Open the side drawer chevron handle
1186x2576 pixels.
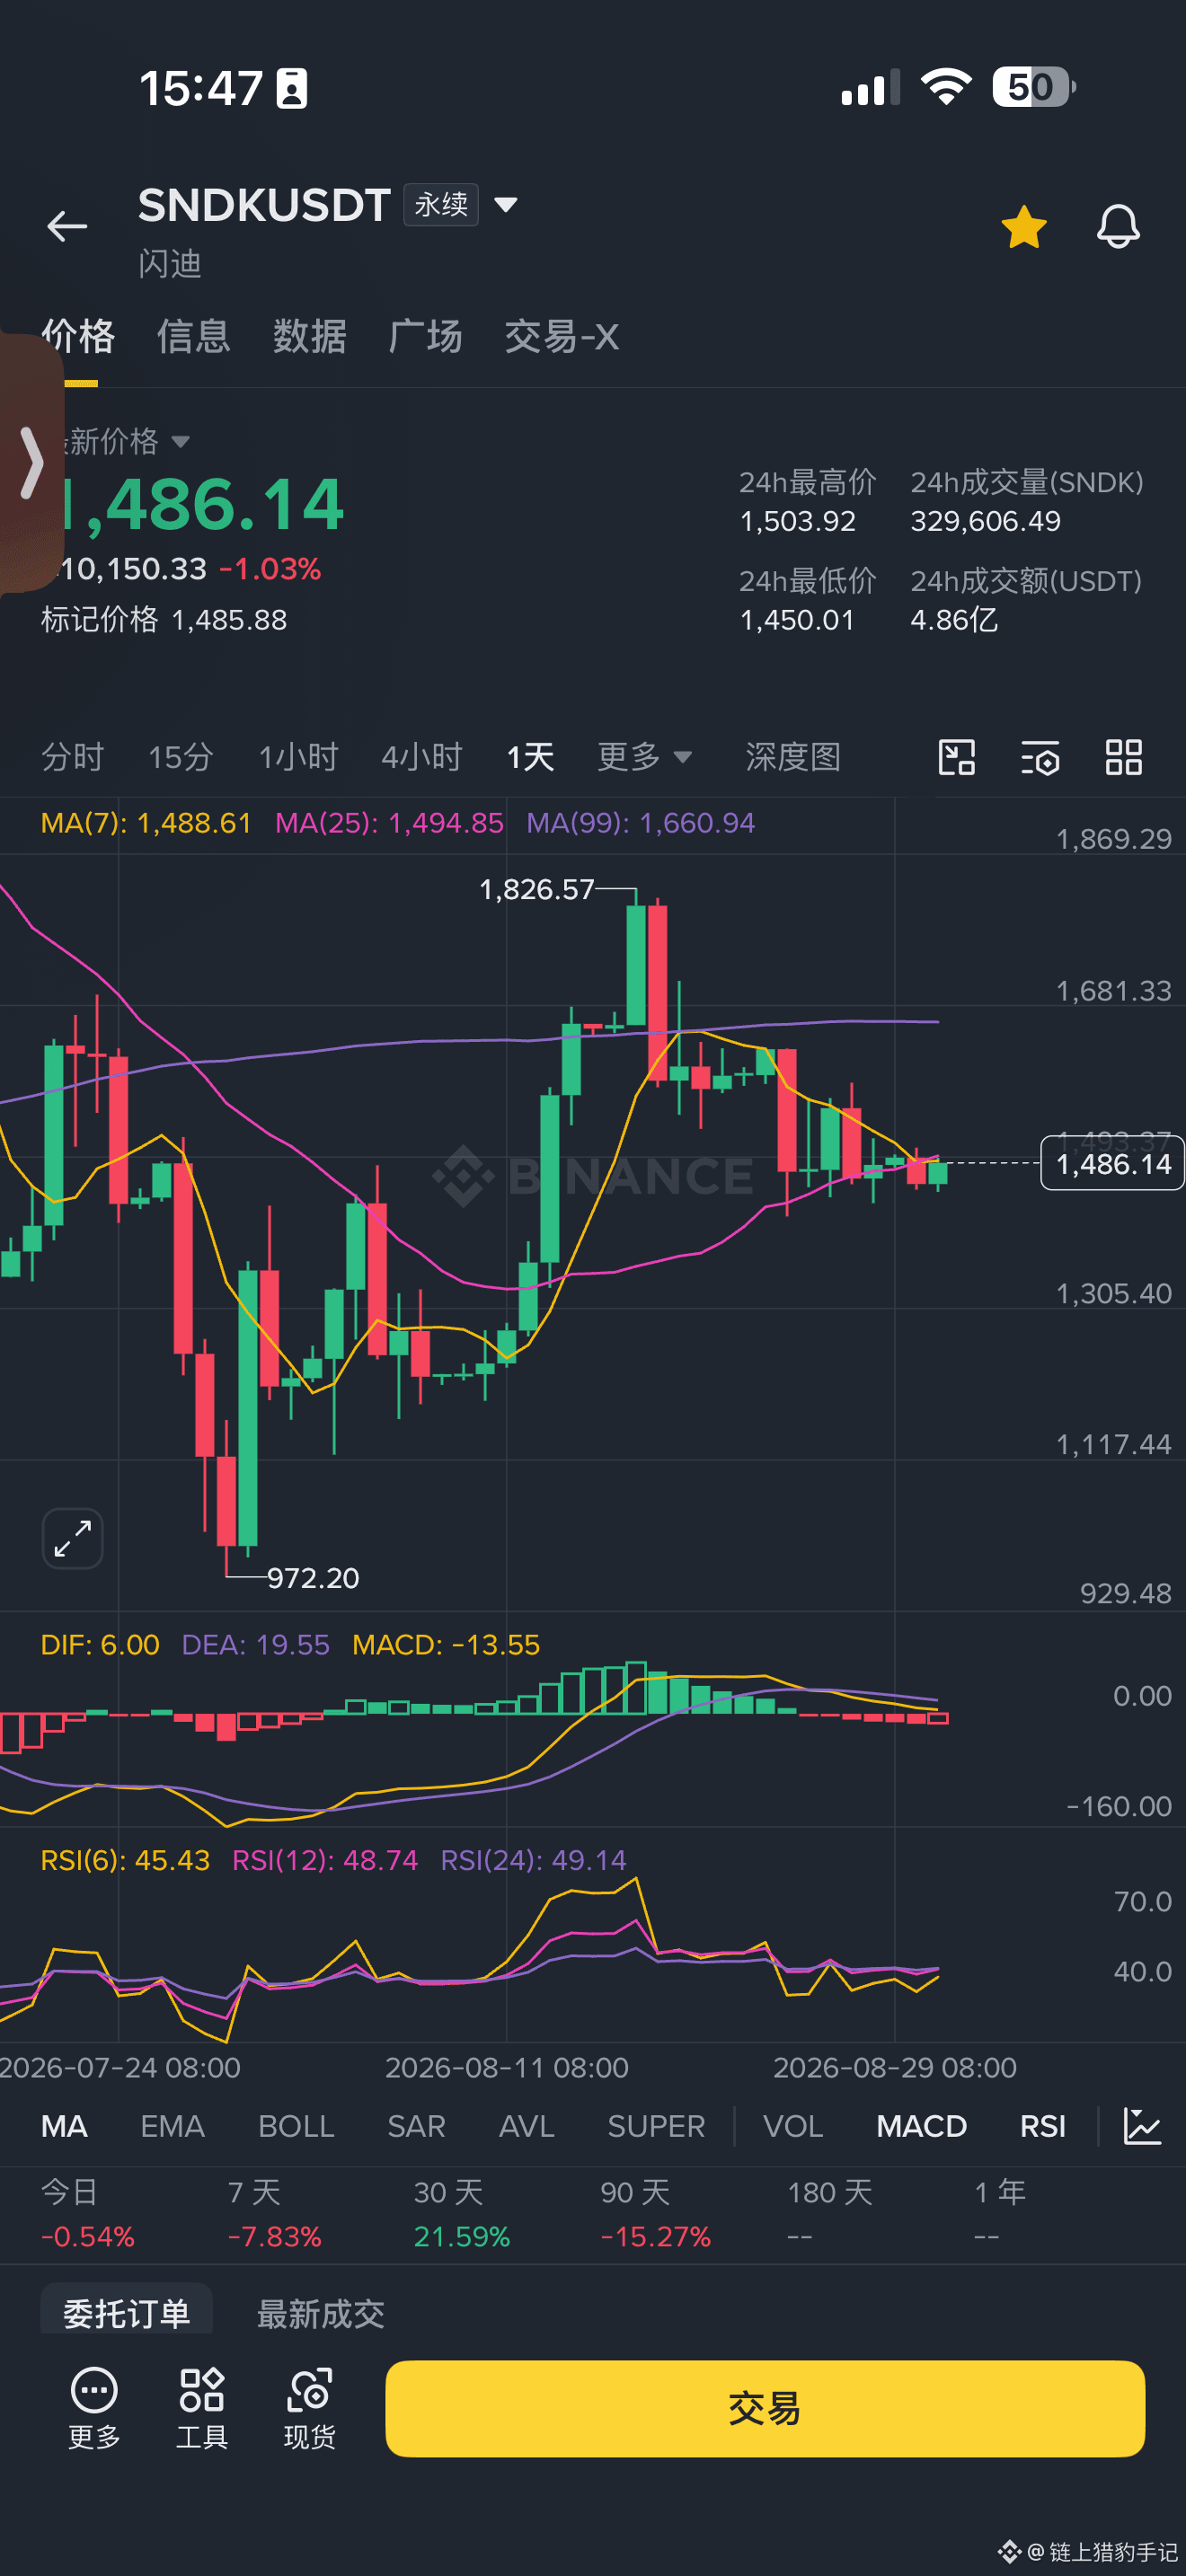coord(32,463)
